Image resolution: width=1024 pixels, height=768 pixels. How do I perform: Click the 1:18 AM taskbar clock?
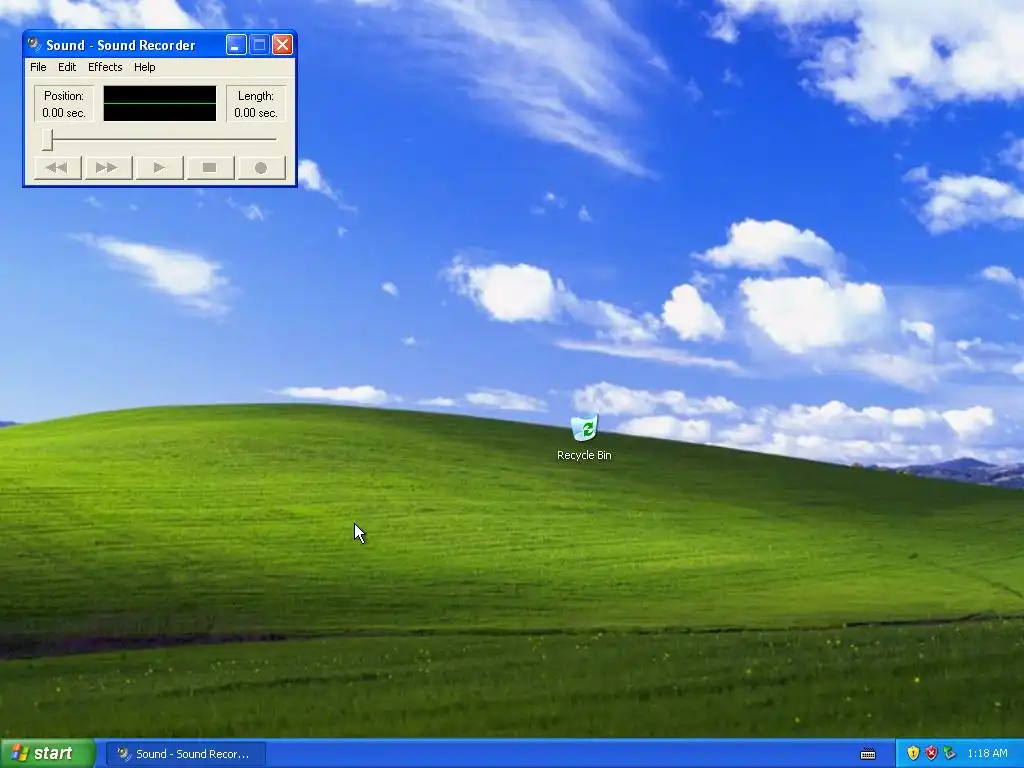point(987,754)
